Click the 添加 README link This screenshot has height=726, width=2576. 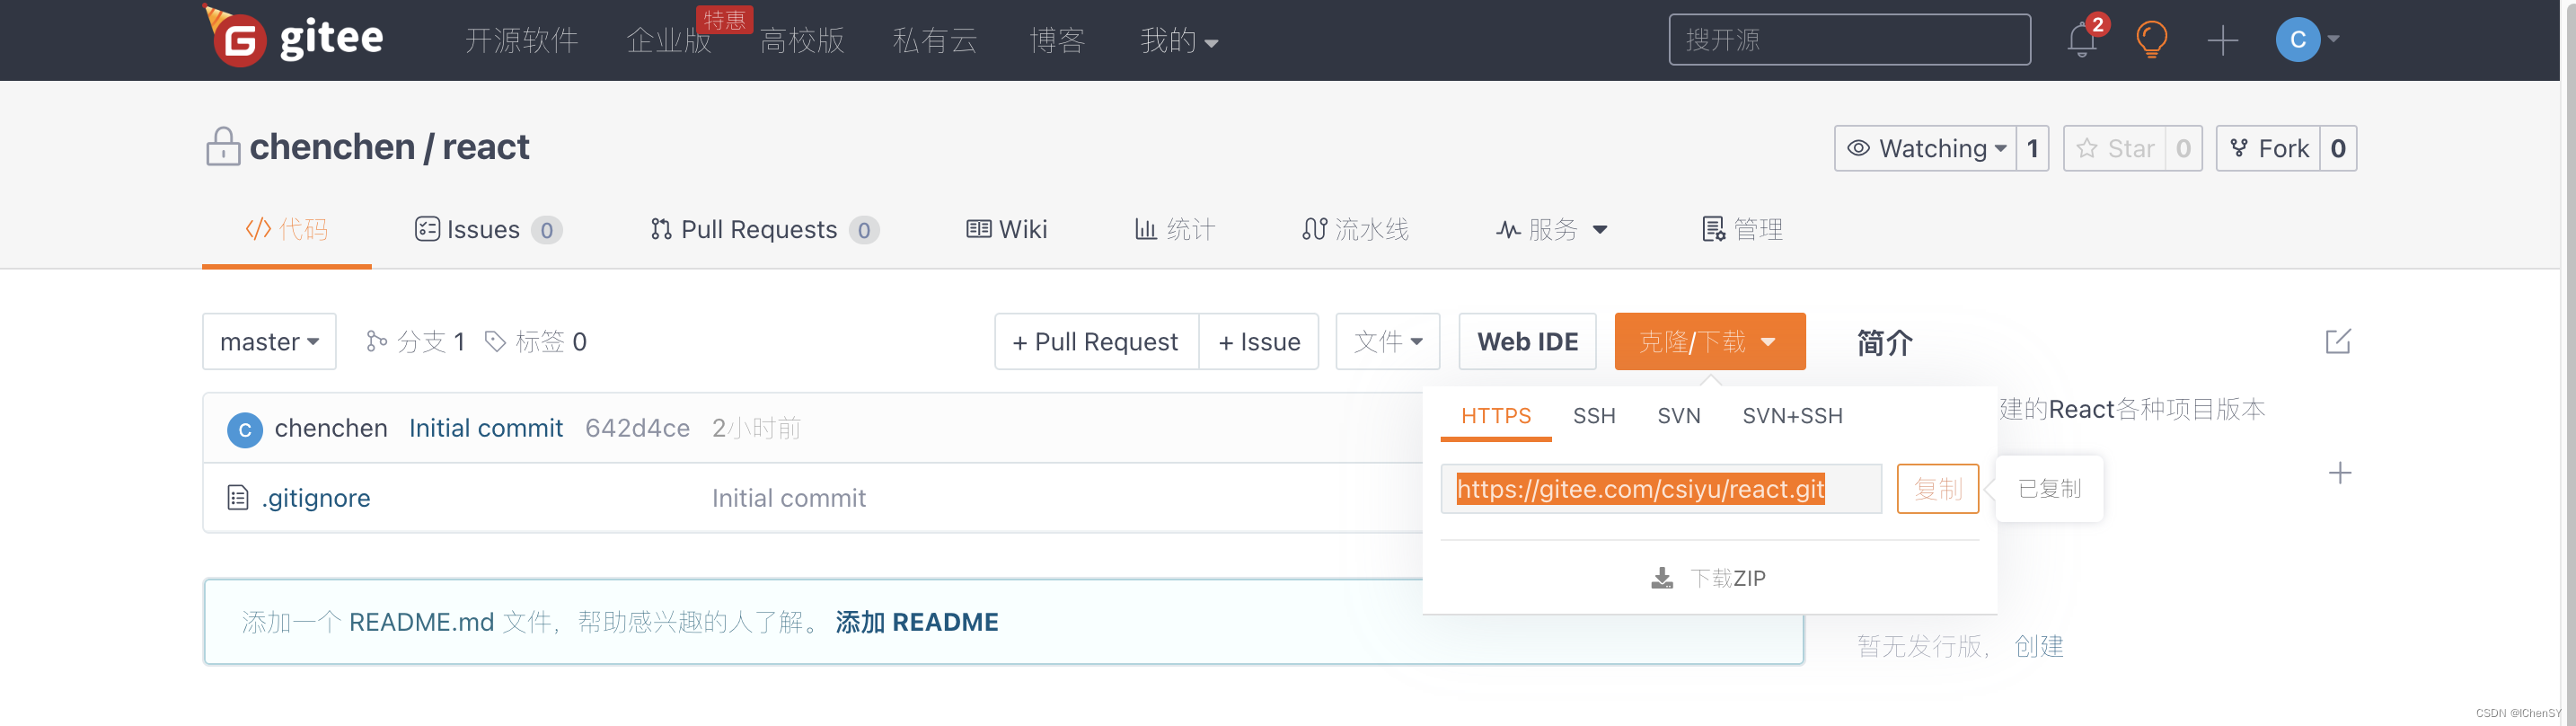pos(916,622)
